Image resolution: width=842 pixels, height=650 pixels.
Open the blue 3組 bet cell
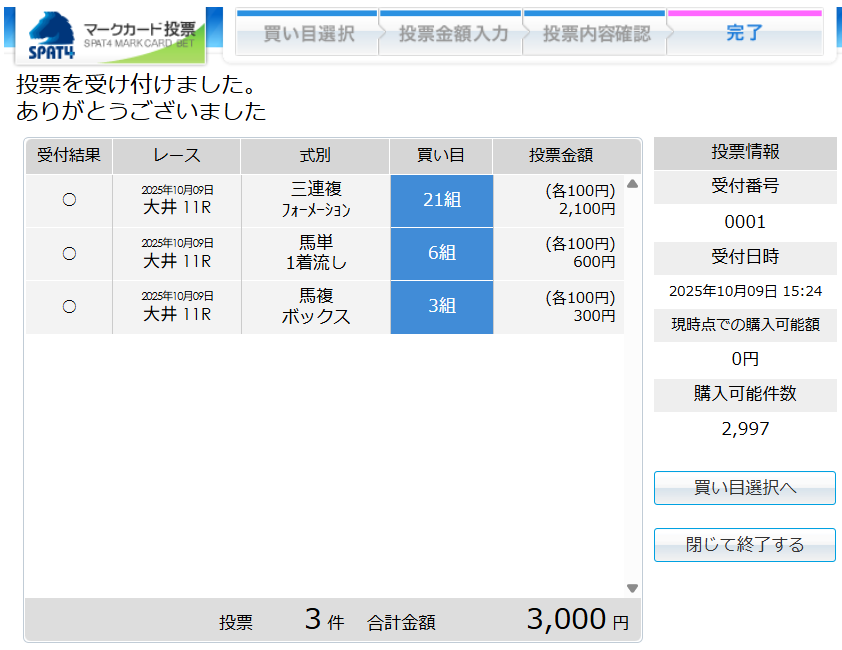pos(441,306)
